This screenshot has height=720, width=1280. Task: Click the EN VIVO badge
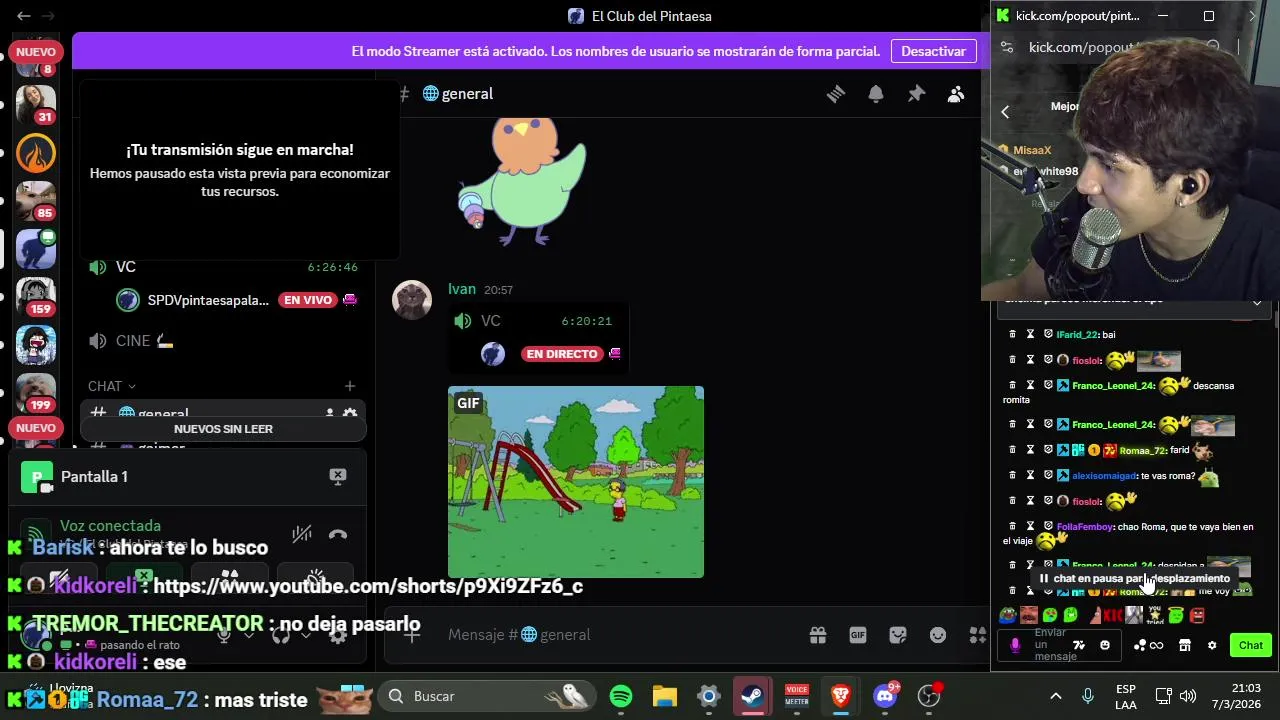point(307,300)
